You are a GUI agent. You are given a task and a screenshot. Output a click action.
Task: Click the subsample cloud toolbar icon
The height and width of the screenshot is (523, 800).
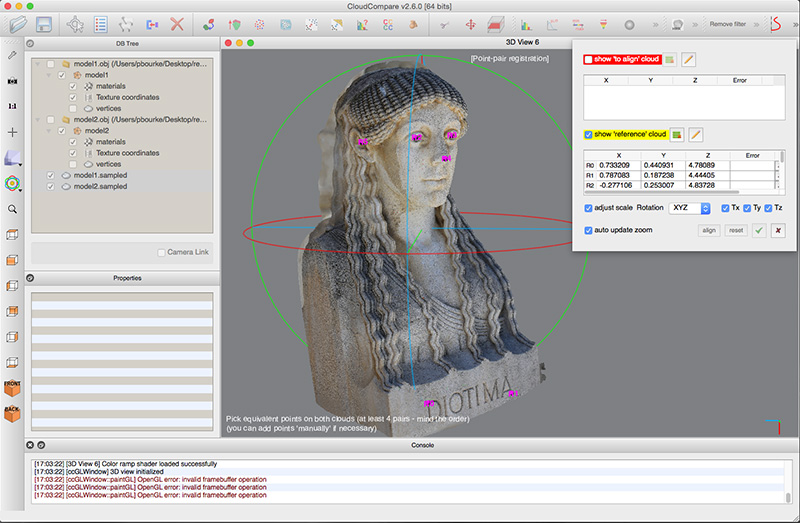pos(260,24)
